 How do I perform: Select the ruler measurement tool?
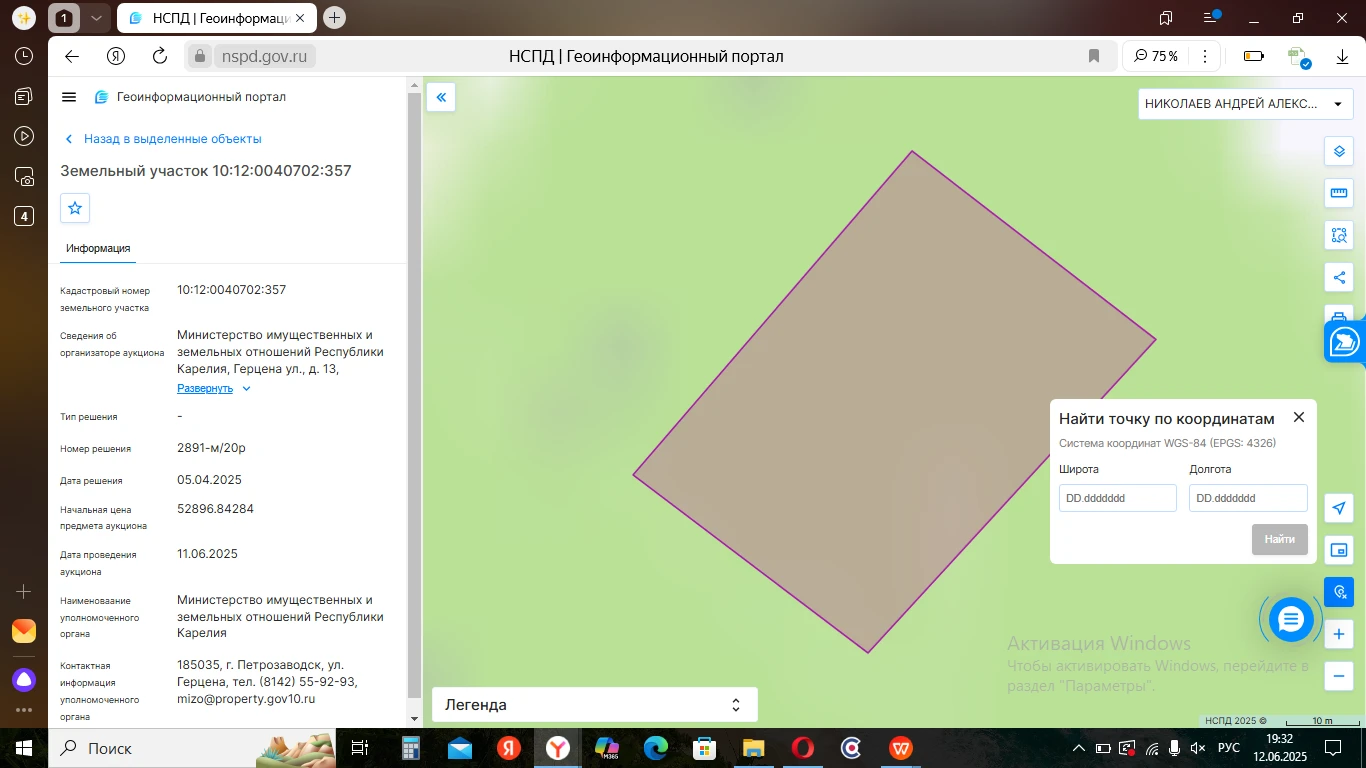(1339, 193)
